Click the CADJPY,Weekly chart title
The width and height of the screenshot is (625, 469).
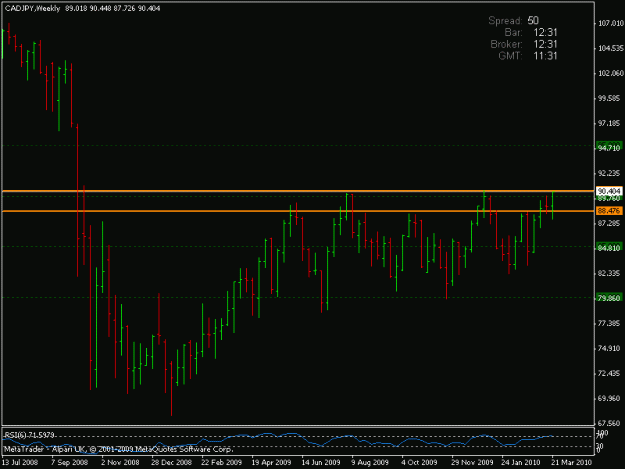click(x=32, y=8)
